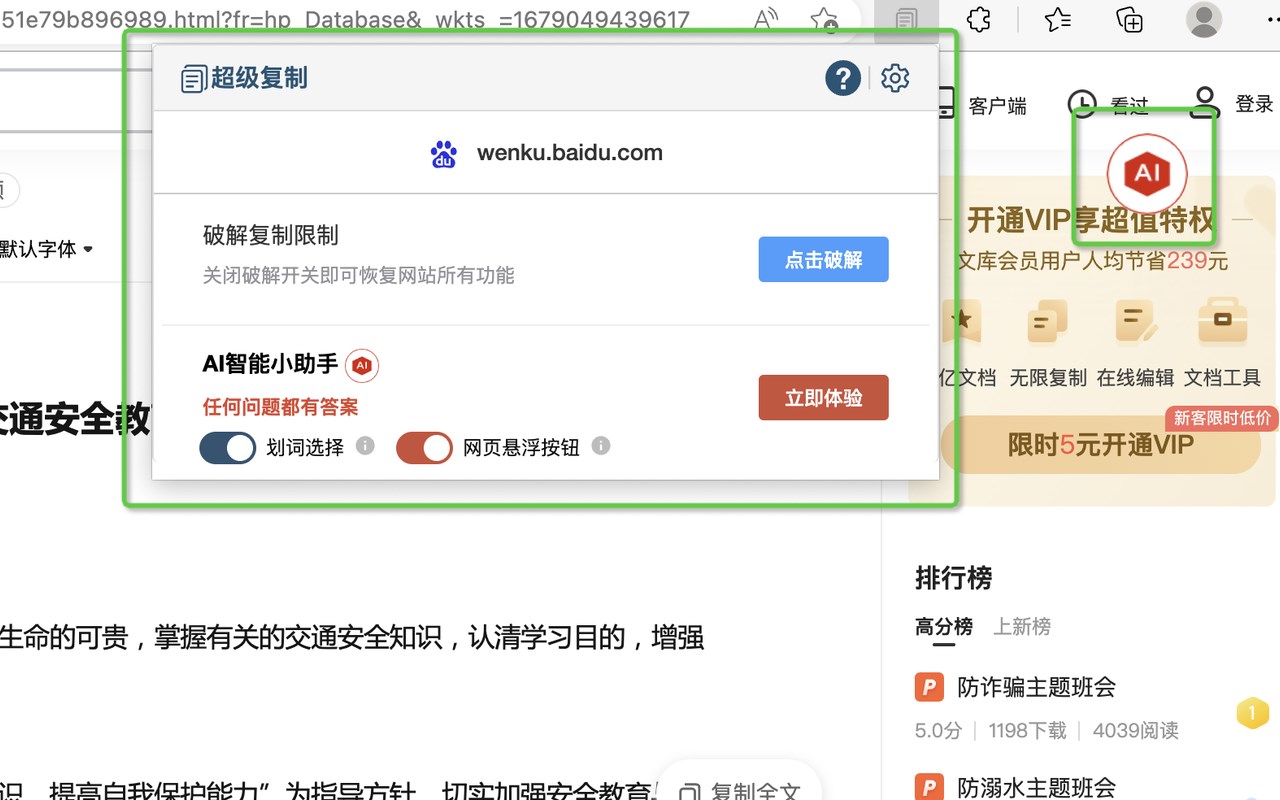
Task: Toggle the 划词选择 switch
Action: (x=228, y=448)
